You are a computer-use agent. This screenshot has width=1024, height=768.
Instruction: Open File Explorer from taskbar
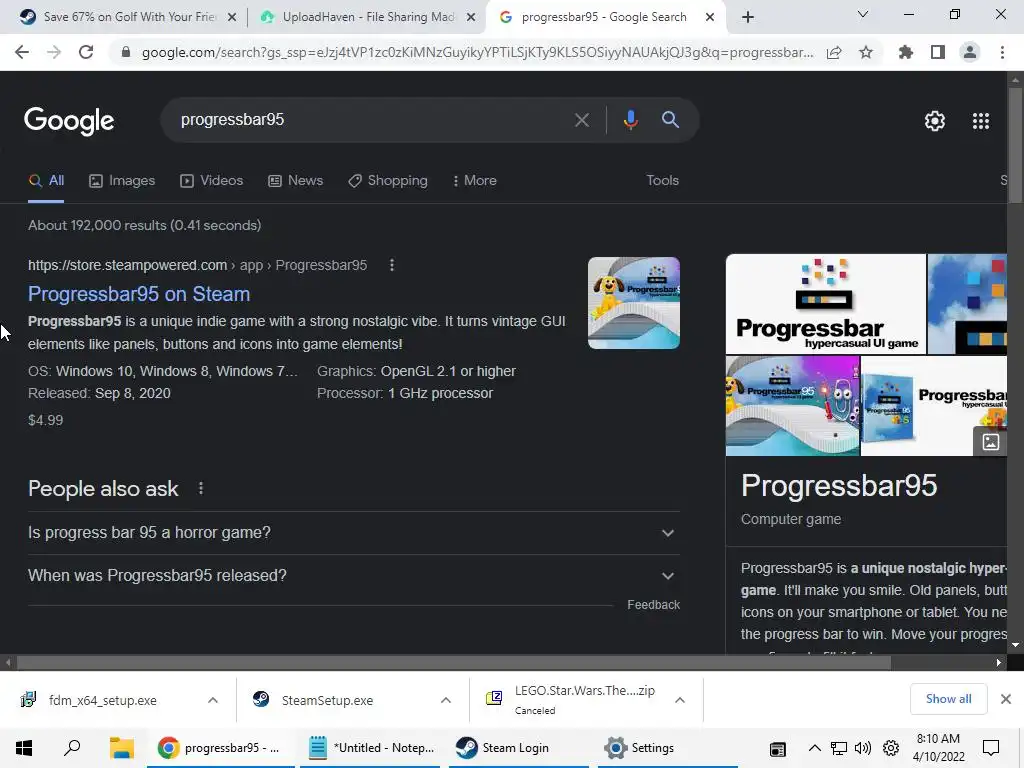click(121, 748)
